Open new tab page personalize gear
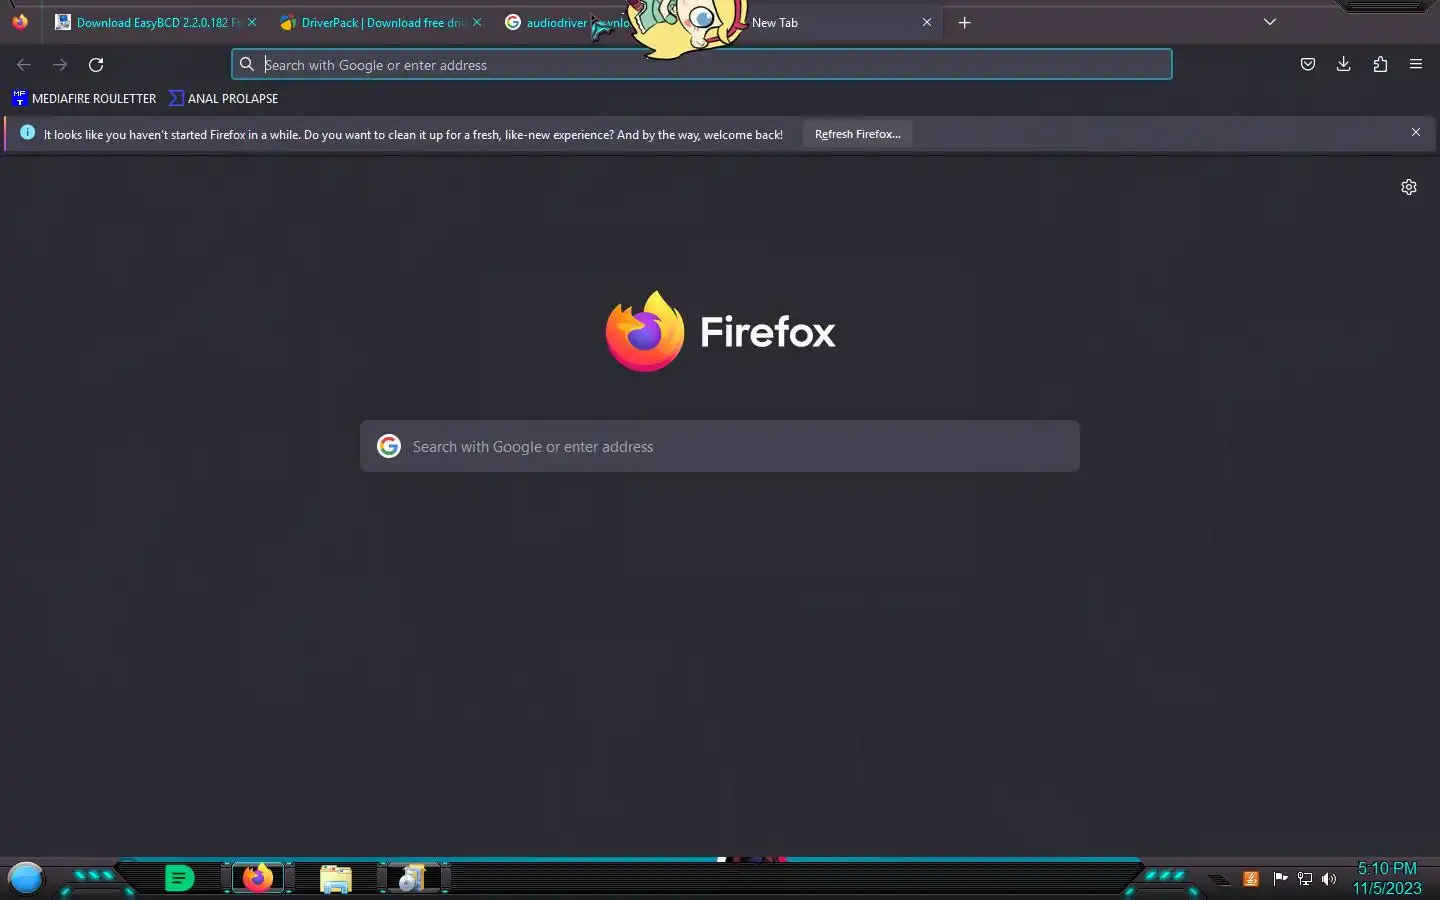Viewport: 1440px width, 900px height. (1409, 187)
